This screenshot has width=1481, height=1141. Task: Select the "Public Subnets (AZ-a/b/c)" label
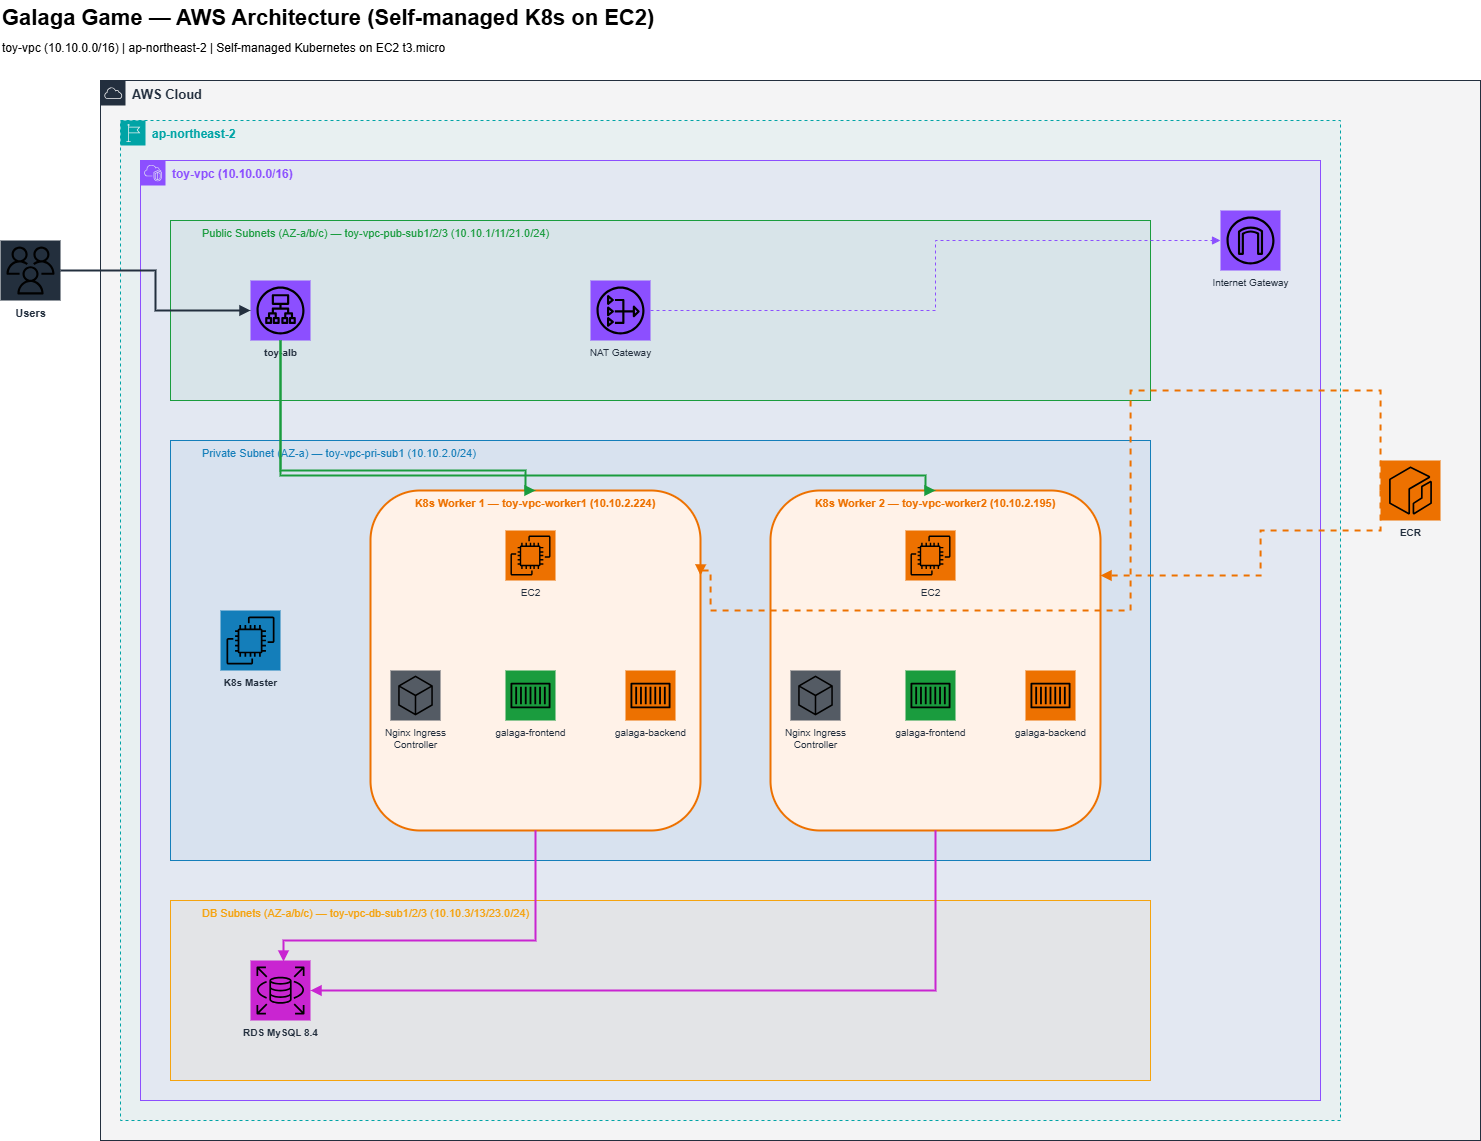(x=375, y=233)
